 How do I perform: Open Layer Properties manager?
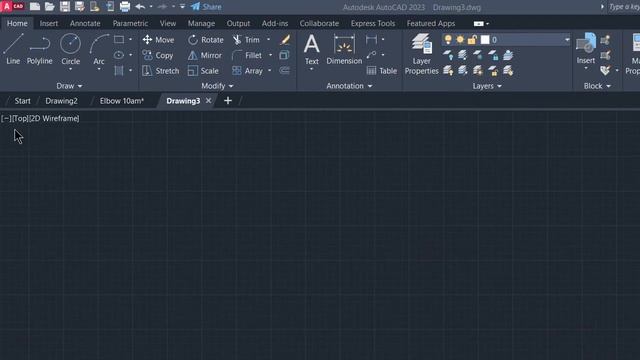tap(422, 54)
